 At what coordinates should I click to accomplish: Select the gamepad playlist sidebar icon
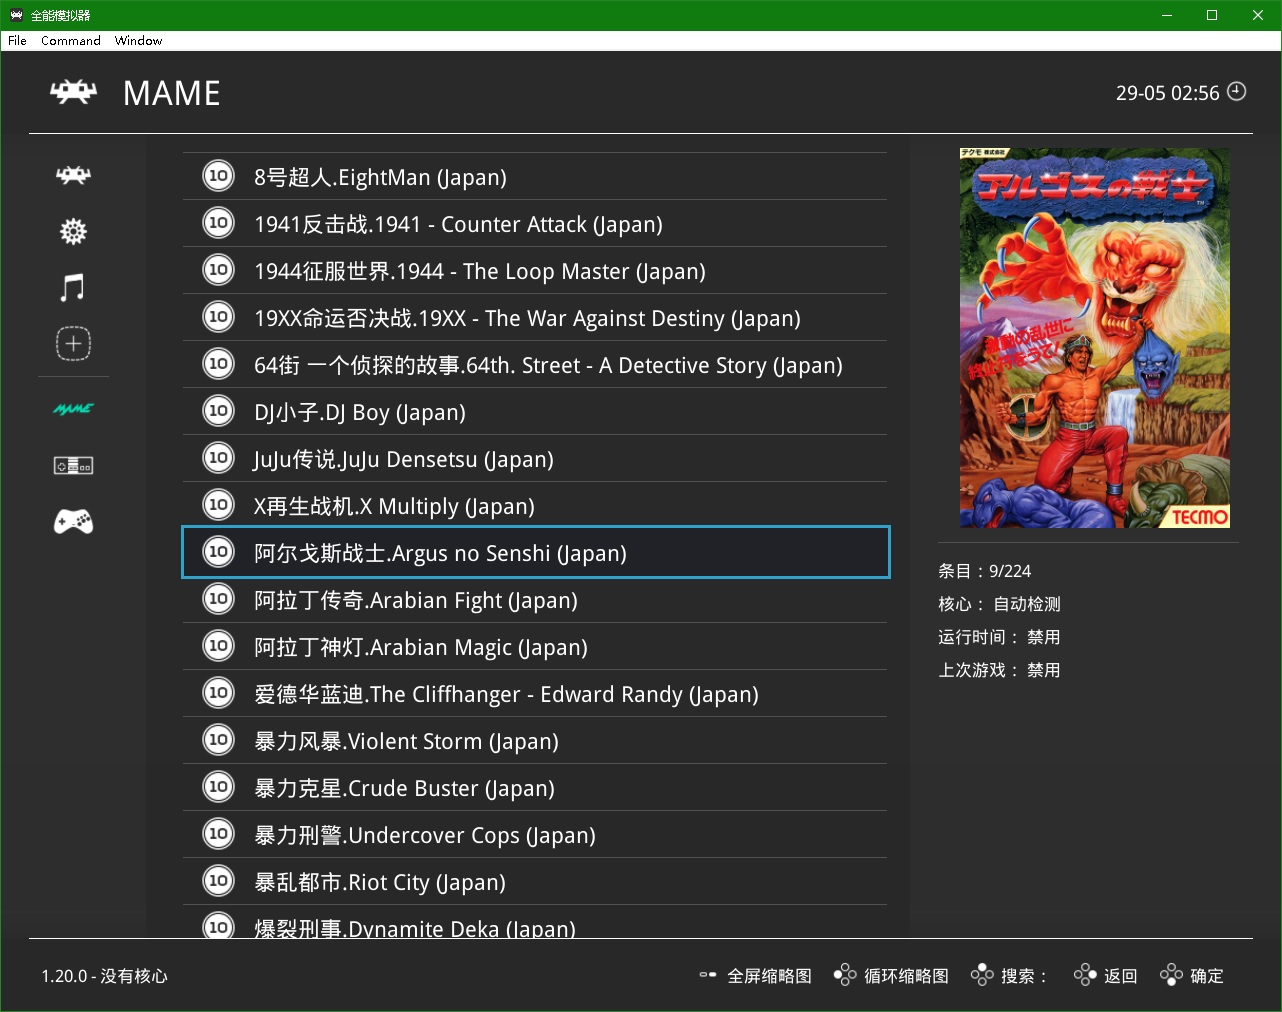[73, 521]
